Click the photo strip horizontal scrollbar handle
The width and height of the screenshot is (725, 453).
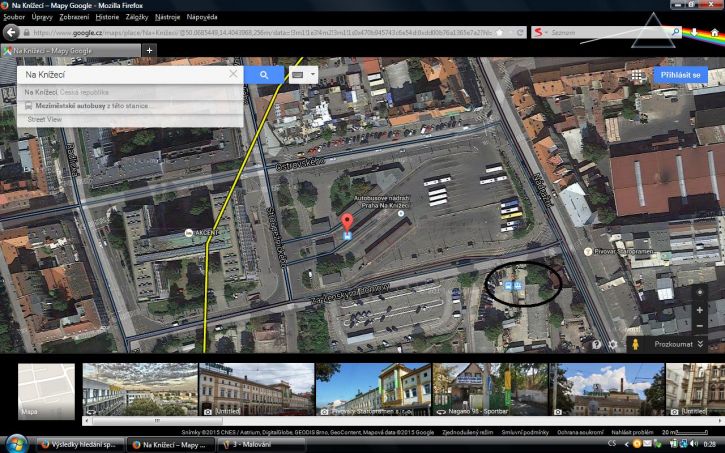tap(157, 421)
